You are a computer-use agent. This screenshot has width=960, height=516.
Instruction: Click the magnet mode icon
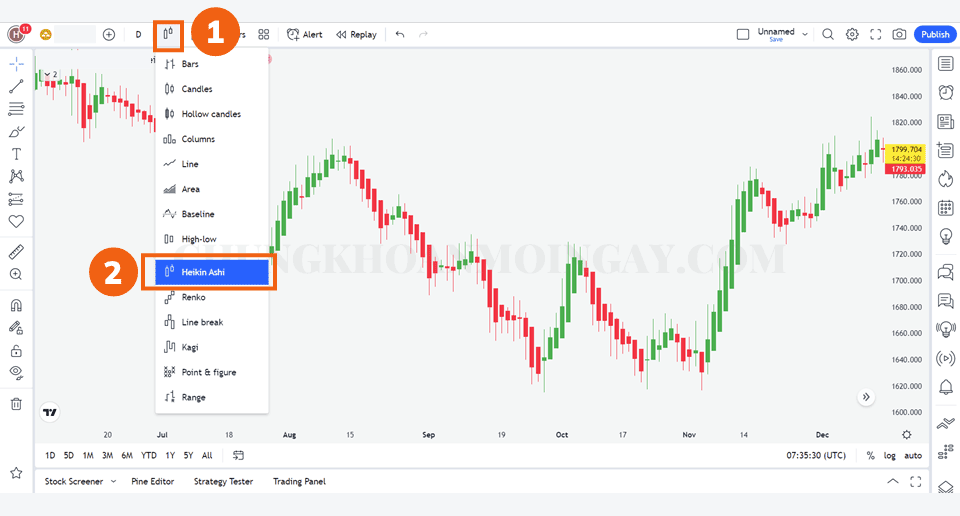click(16, 305)
